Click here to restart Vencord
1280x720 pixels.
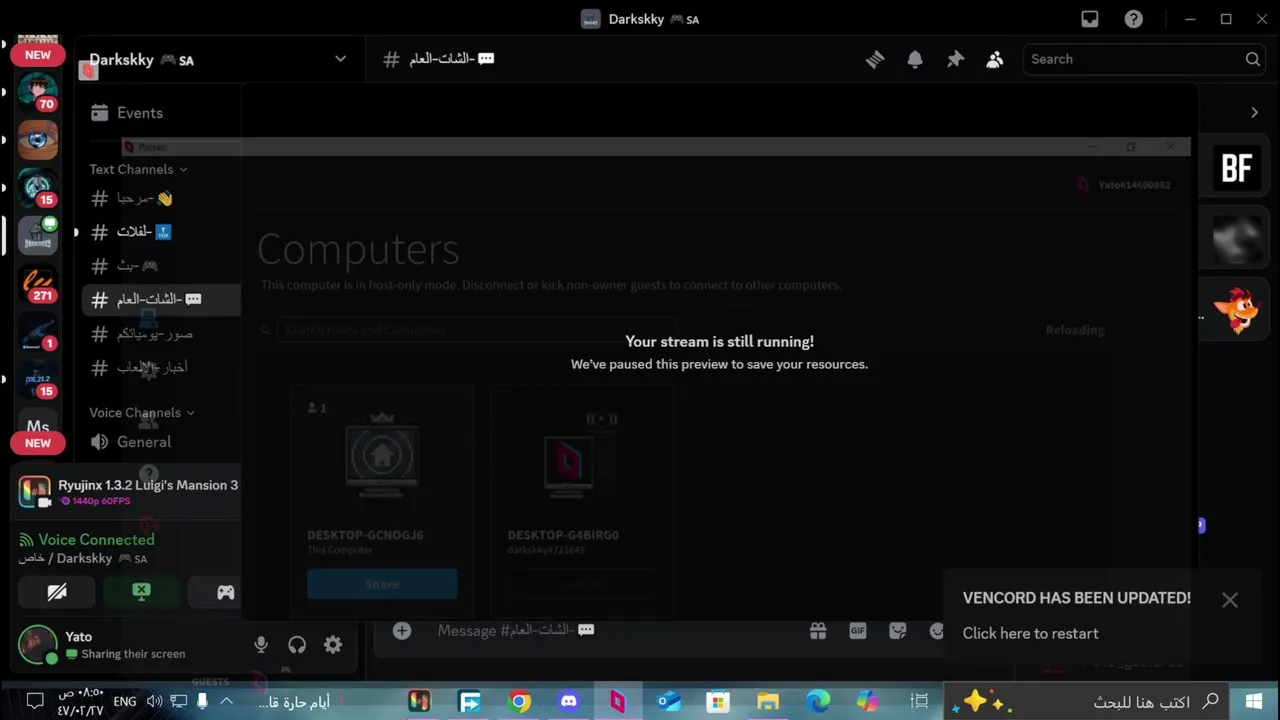1030,633
